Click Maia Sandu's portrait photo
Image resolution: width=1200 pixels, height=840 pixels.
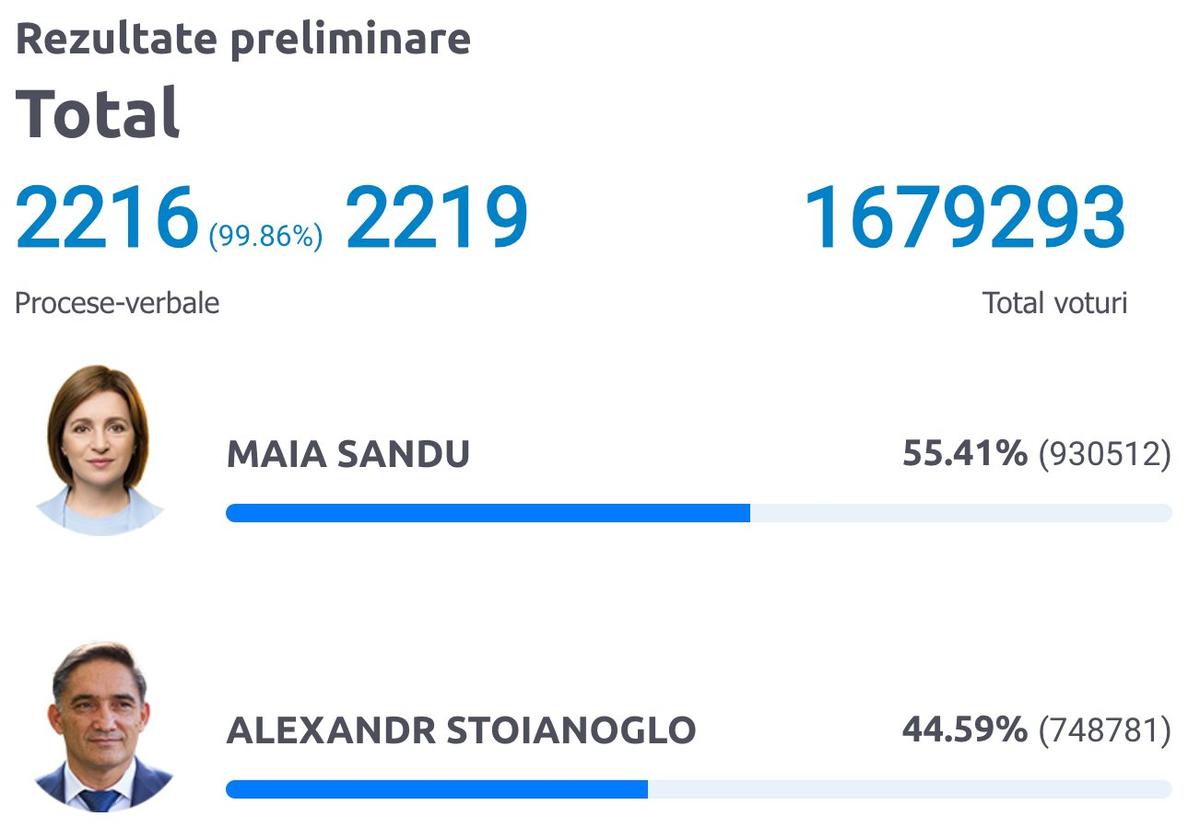(98, 450)
